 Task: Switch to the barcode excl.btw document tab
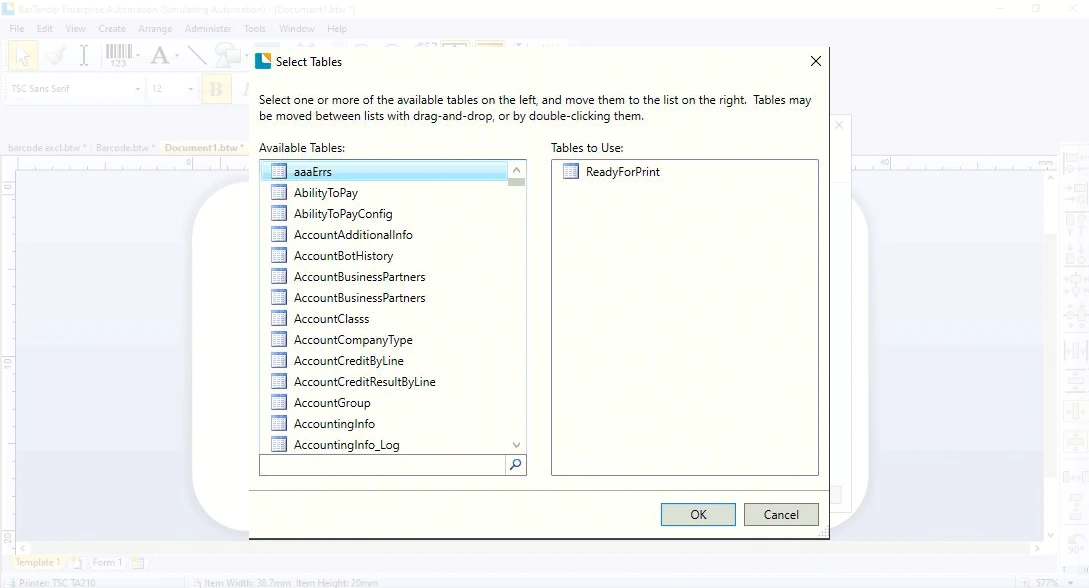click(46, 148)
